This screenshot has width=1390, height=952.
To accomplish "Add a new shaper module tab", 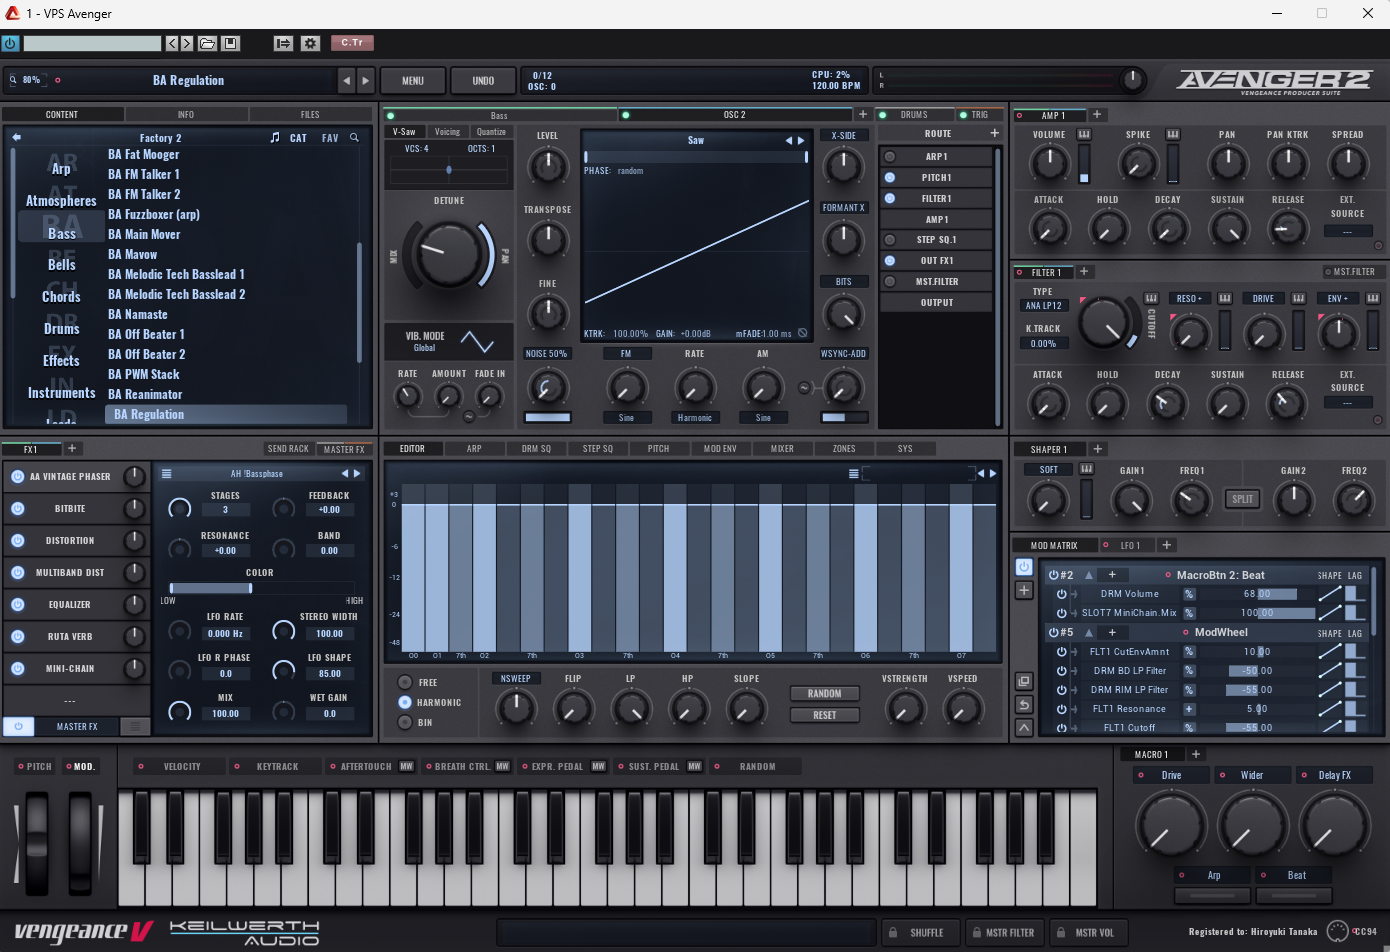I will coord(1097,448).
